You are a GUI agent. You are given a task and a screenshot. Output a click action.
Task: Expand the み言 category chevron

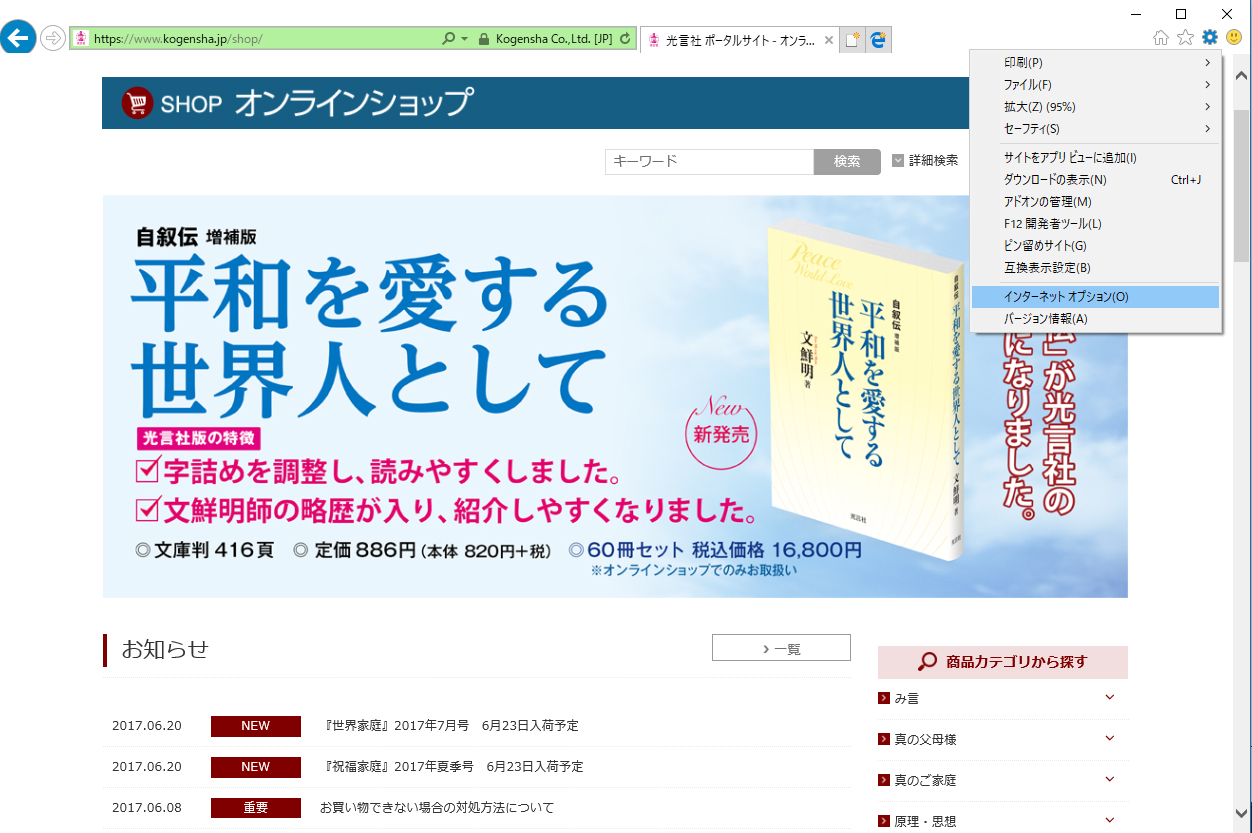click(x=1110, y=698)
